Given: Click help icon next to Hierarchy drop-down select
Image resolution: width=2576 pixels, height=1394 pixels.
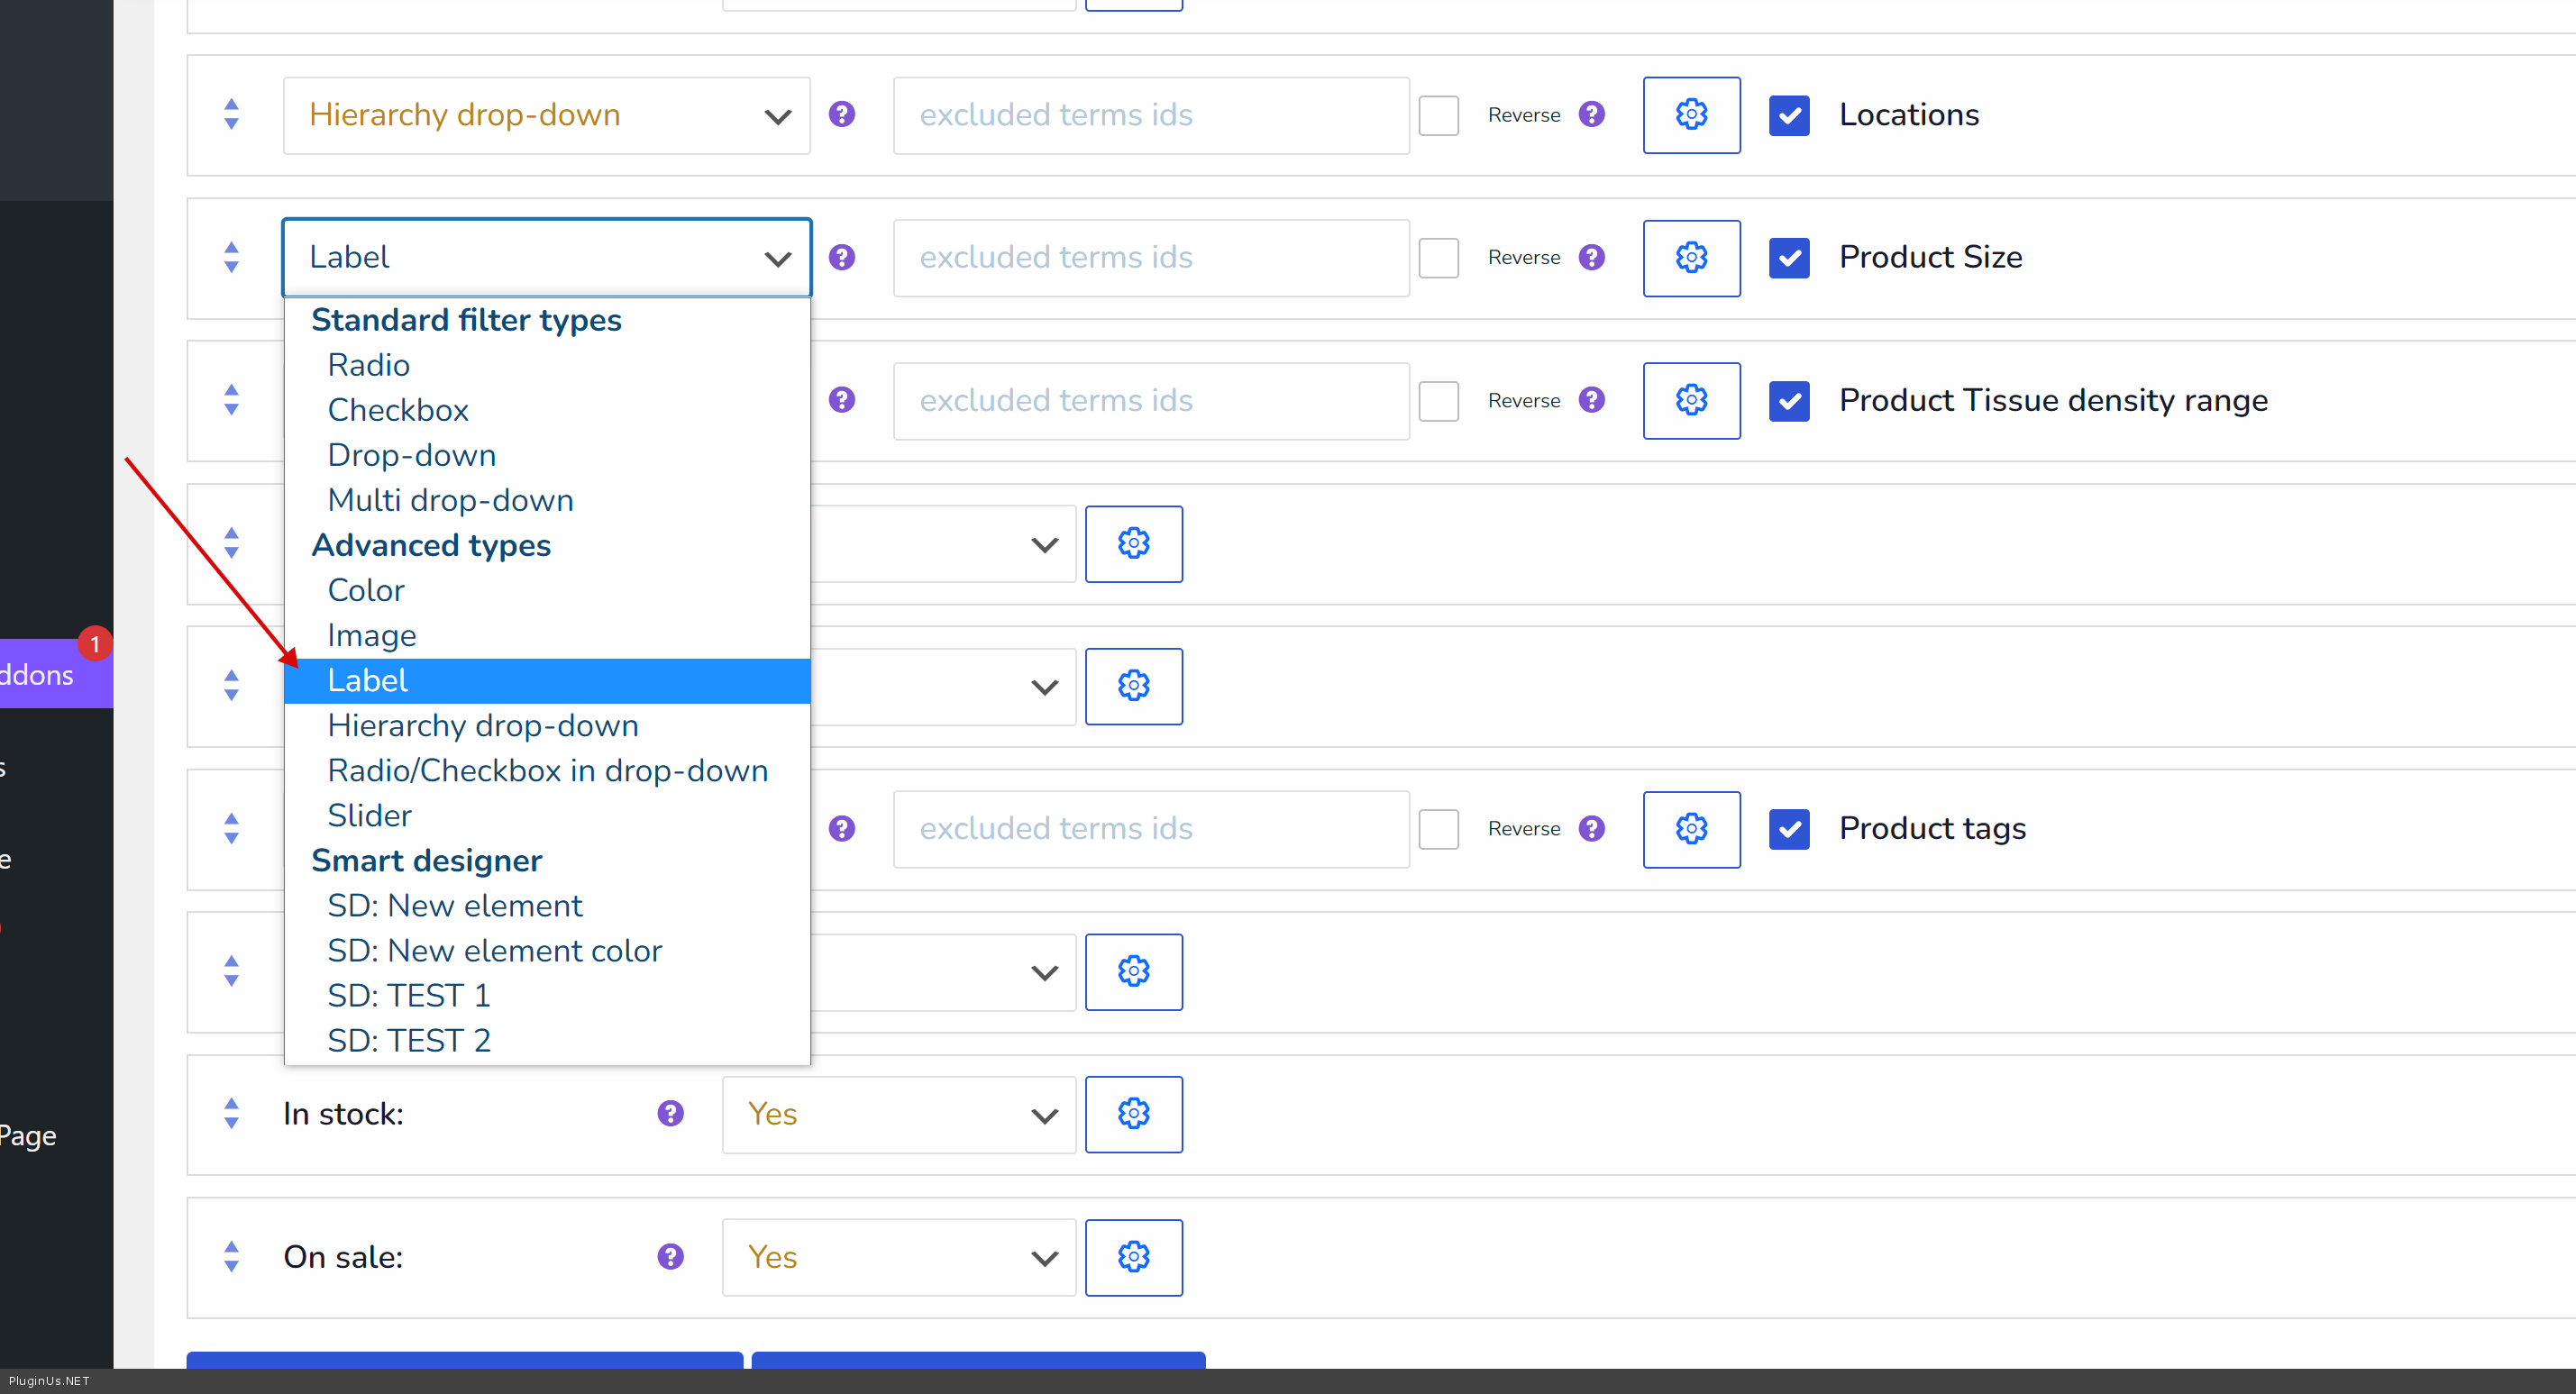Looking at the screenshot, I should 842,115.
